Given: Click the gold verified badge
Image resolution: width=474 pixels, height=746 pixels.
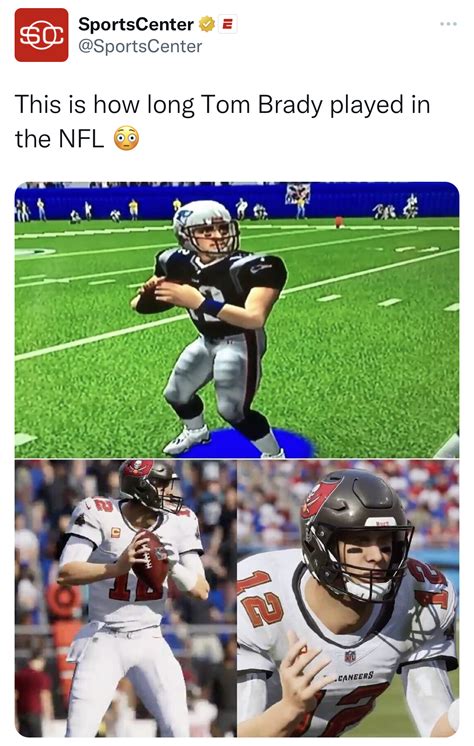Looking at the screenshot, I should (206, 24).
